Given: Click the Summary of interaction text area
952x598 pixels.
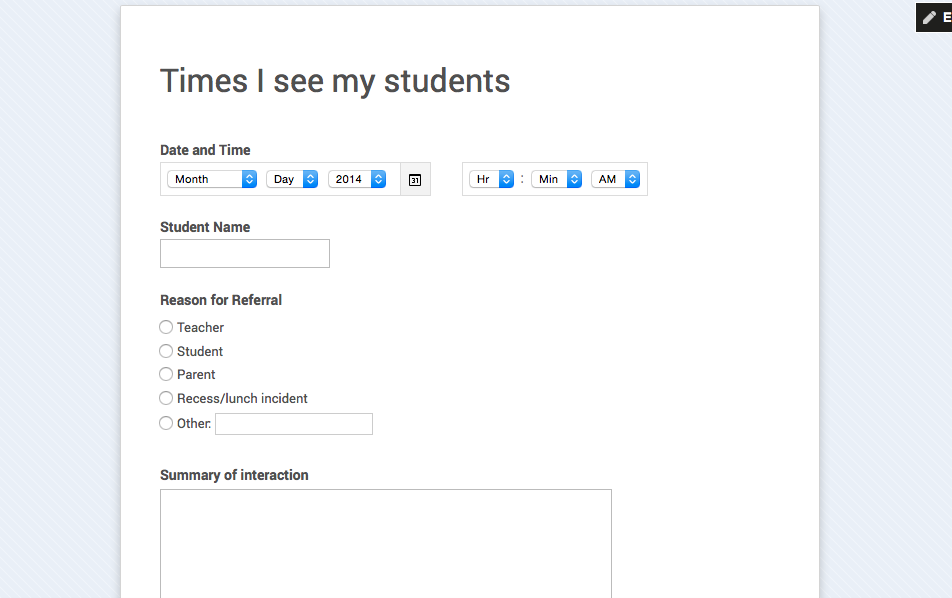Looking at the screenshot, I should coord(386,542).
